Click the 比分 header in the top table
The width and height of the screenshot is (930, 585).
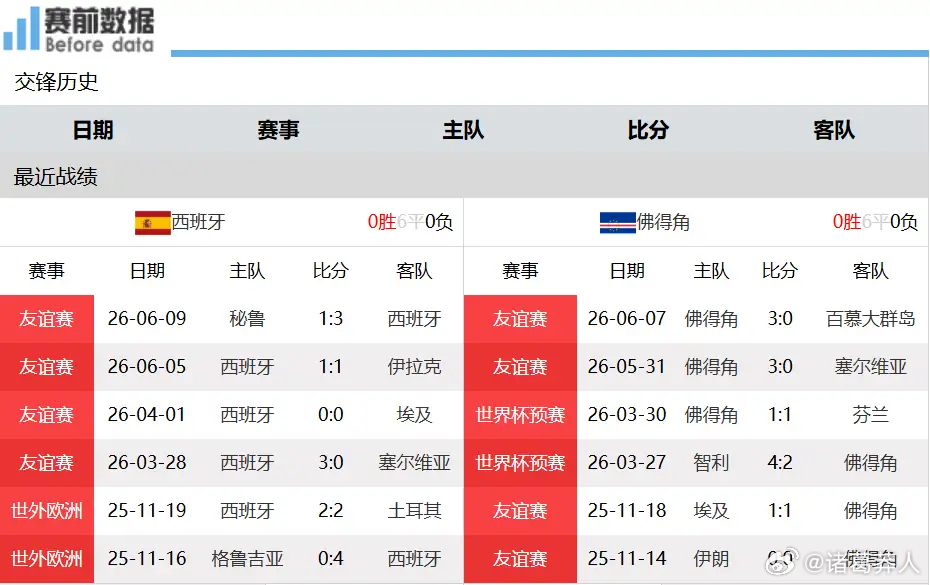[x=648, y=130]
